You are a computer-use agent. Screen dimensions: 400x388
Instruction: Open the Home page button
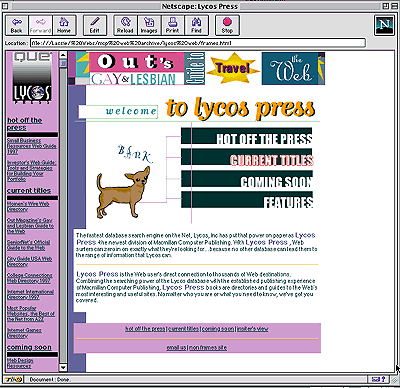[x=64, y=25]
